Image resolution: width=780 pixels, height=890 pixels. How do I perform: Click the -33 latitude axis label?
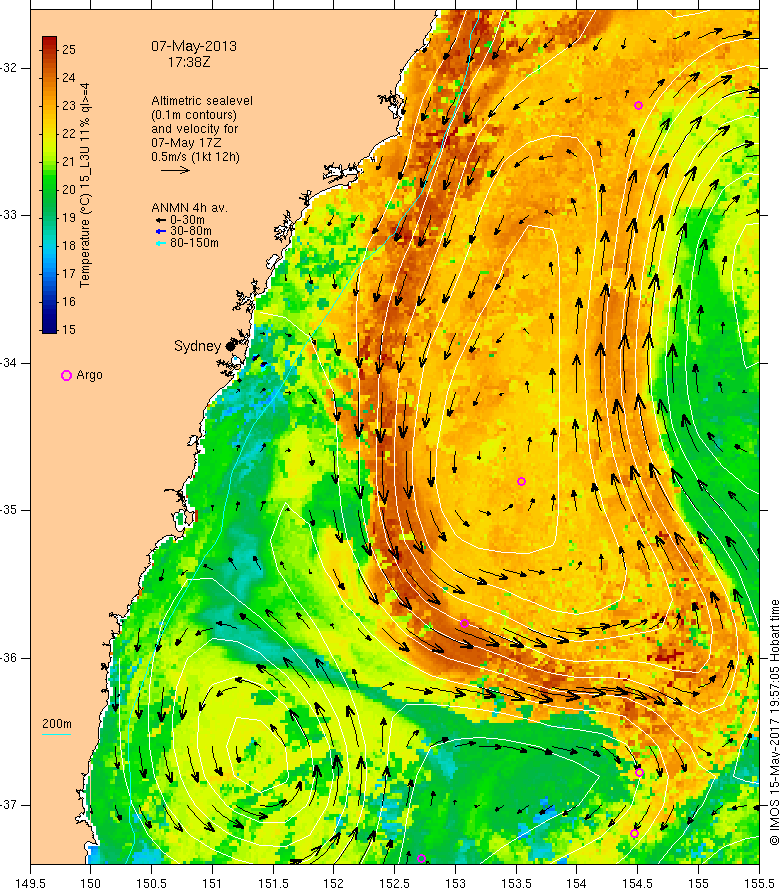point(9,215)
